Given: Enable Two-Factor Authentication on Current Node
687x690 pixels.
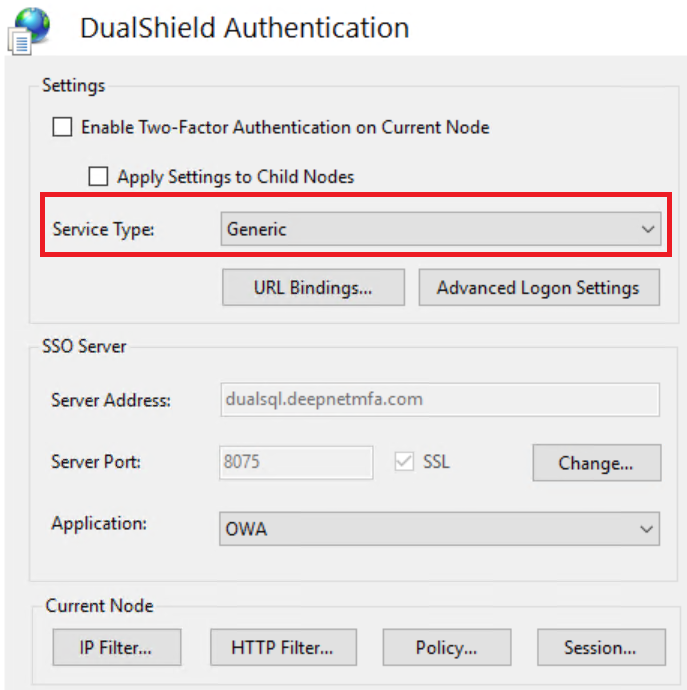Looking at the screenshot, I should [63, 128].
